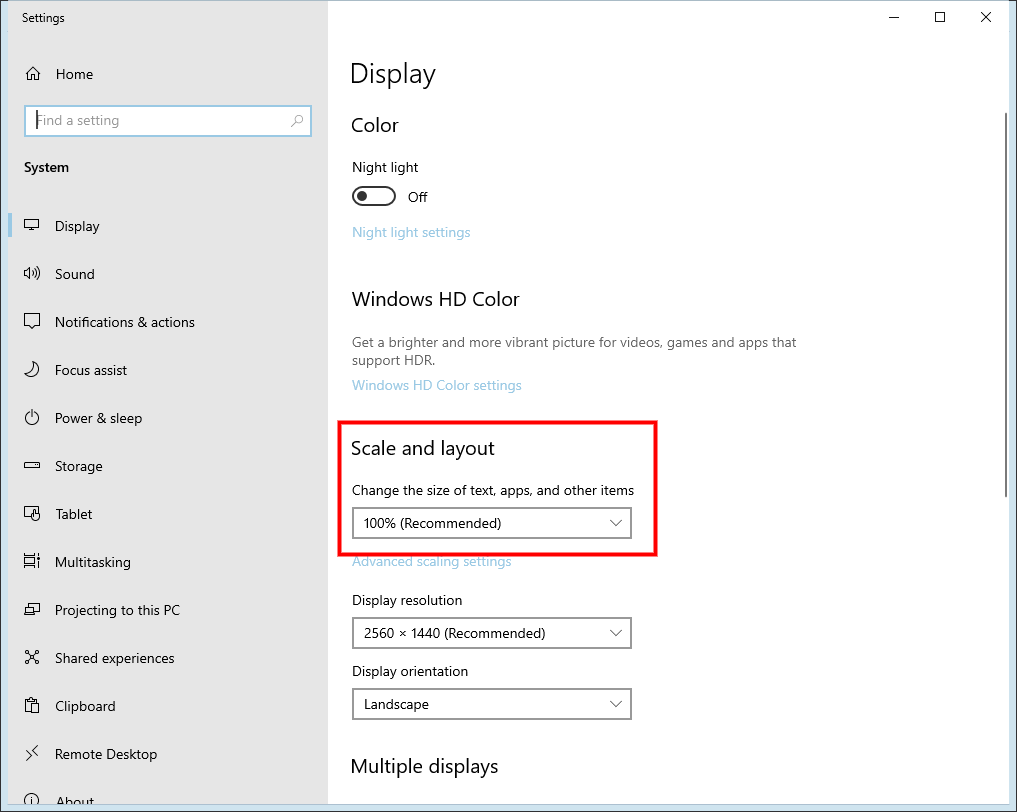1017x812 pixels.
Task: Open Remote Desktop settings
Action: tap(167, 754)
